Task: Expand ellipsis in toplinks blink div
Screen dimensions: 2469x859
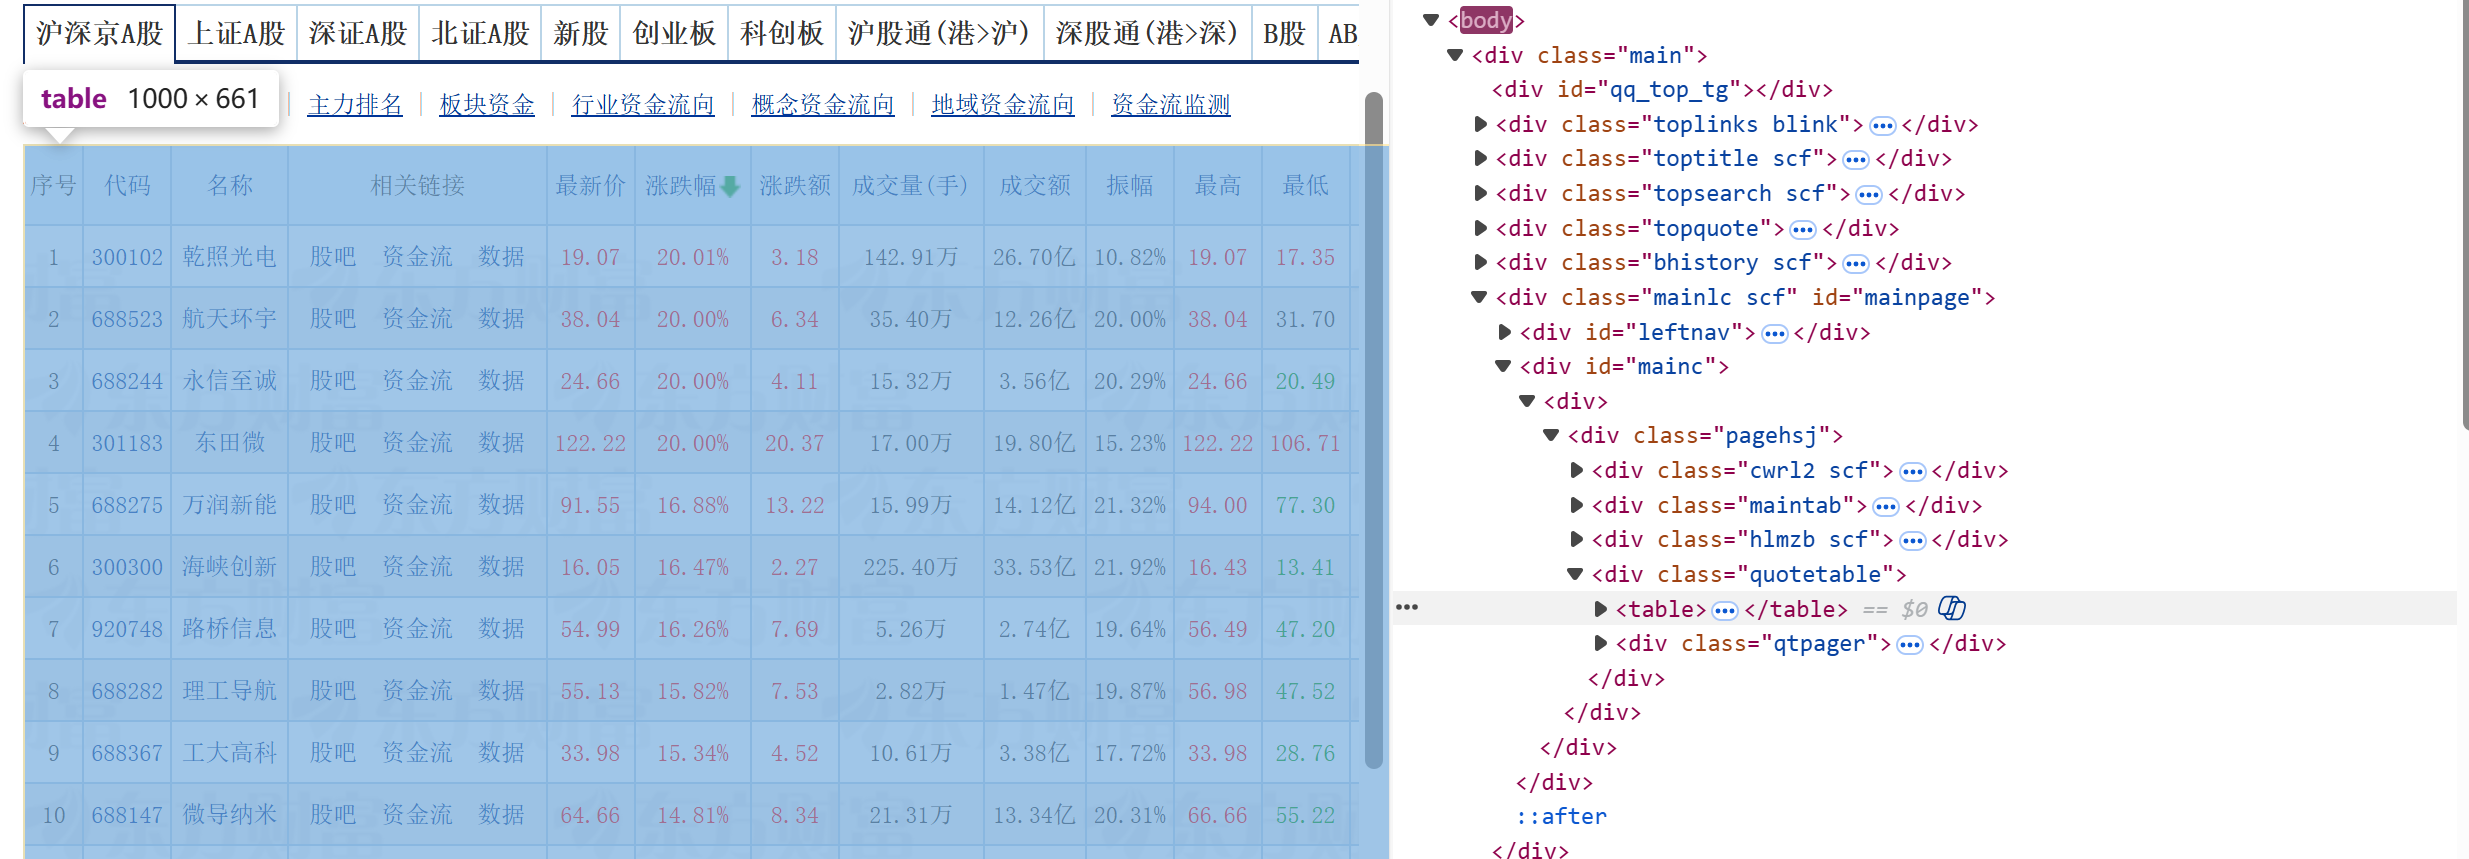Action: click(x=1882, y=125)
